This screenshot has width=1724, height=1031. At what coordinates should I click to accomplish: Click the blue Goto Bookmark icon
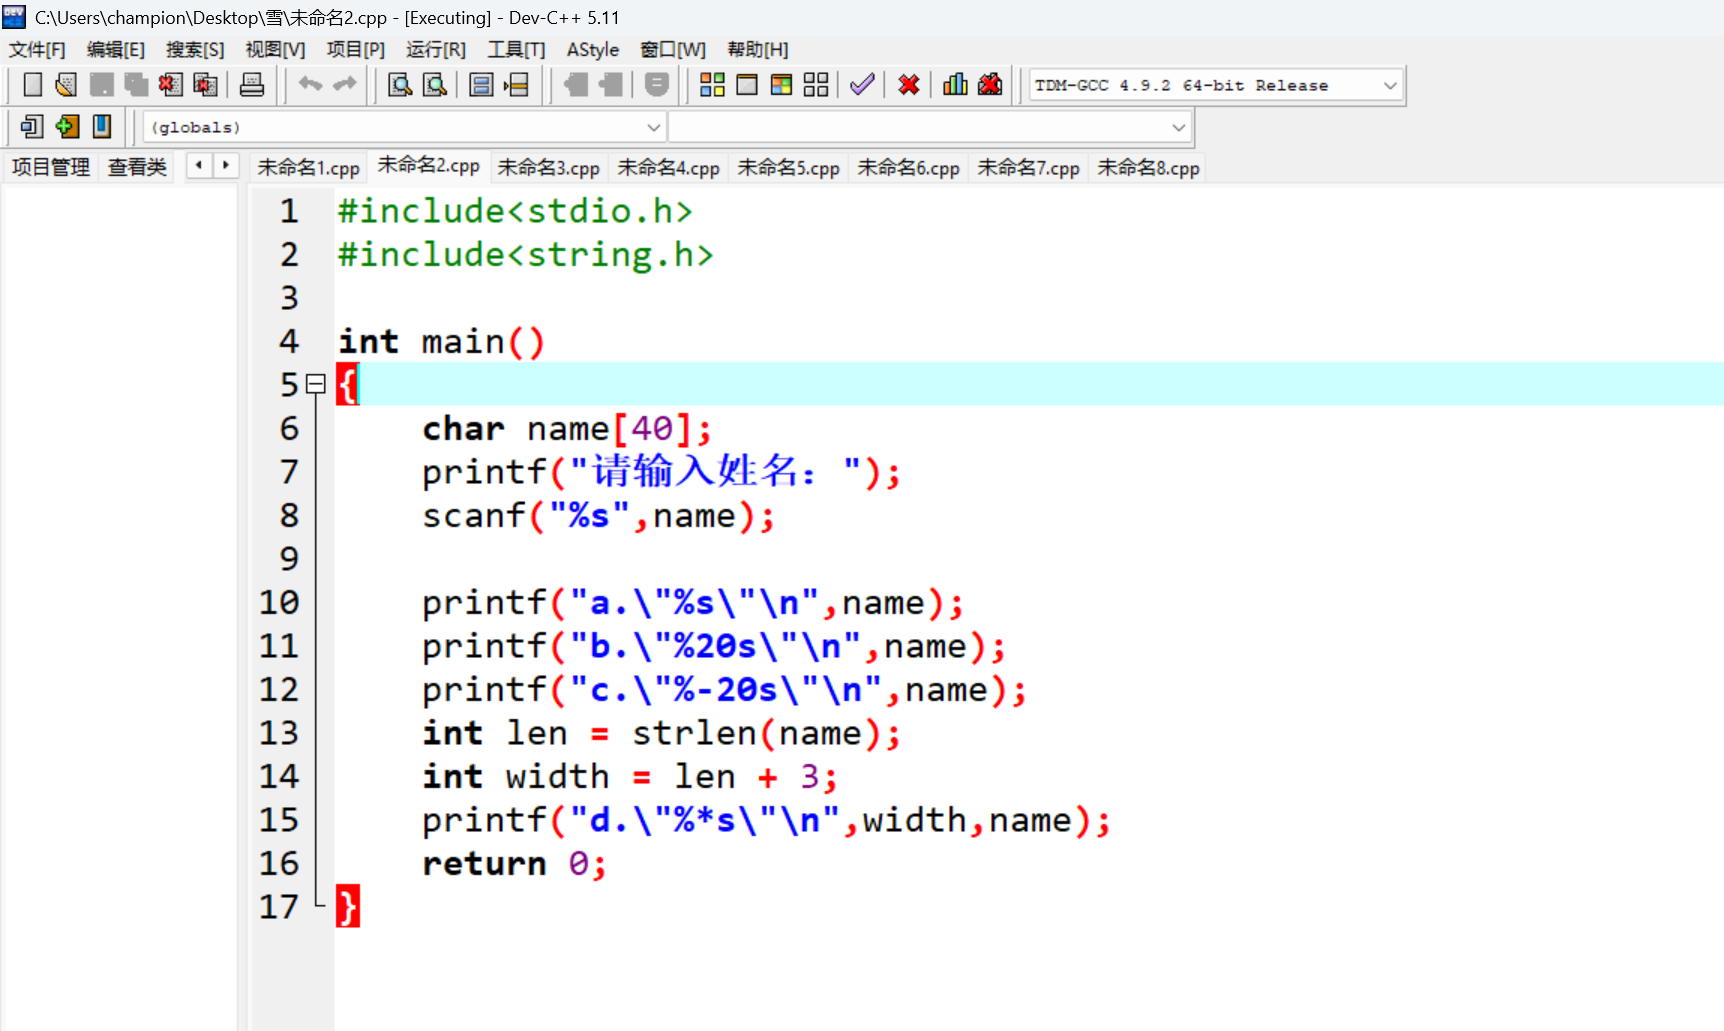102,127
